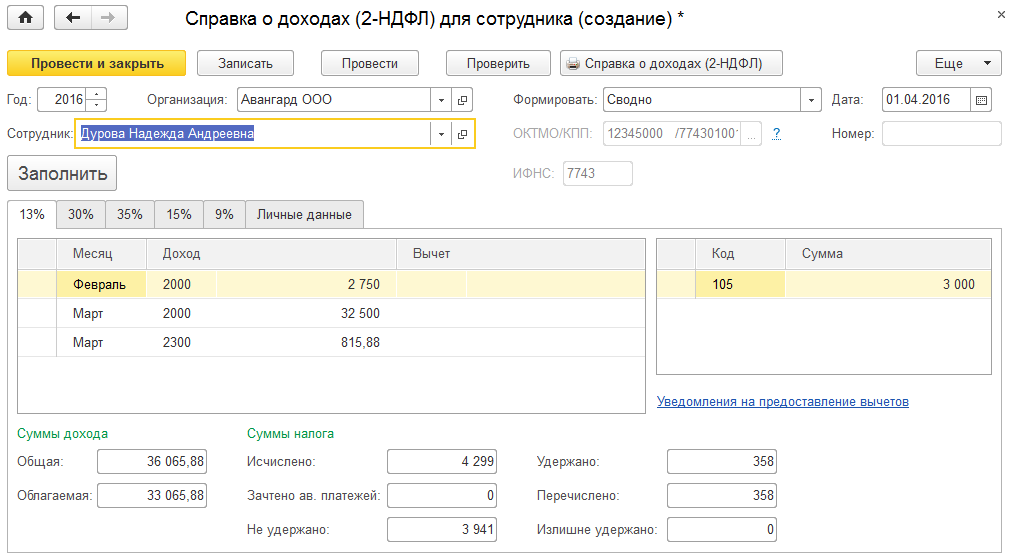The width and height of the screenshot is (1016, 556).
Task: Open the calendar picker for Дата
Action: (x=981, y=100)
